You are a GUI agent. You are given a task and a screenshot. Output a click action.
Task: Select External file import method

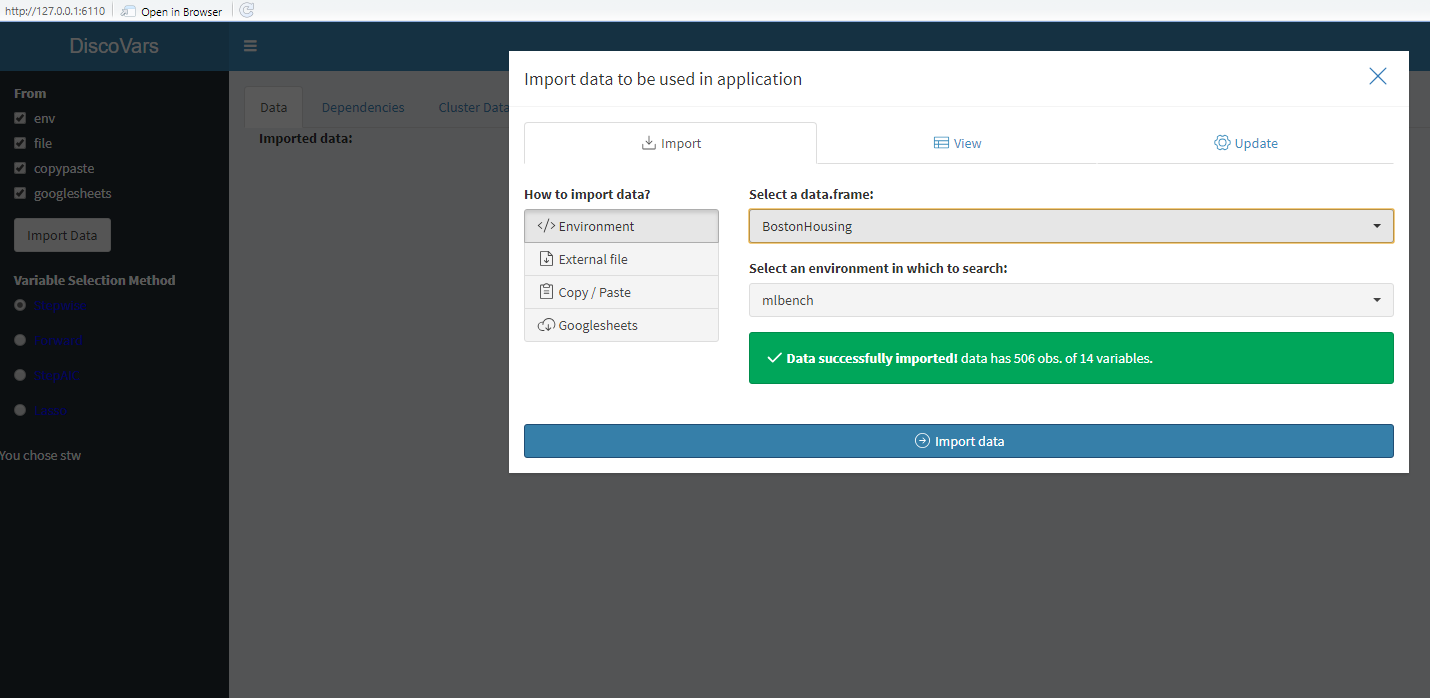pos(621,259)
